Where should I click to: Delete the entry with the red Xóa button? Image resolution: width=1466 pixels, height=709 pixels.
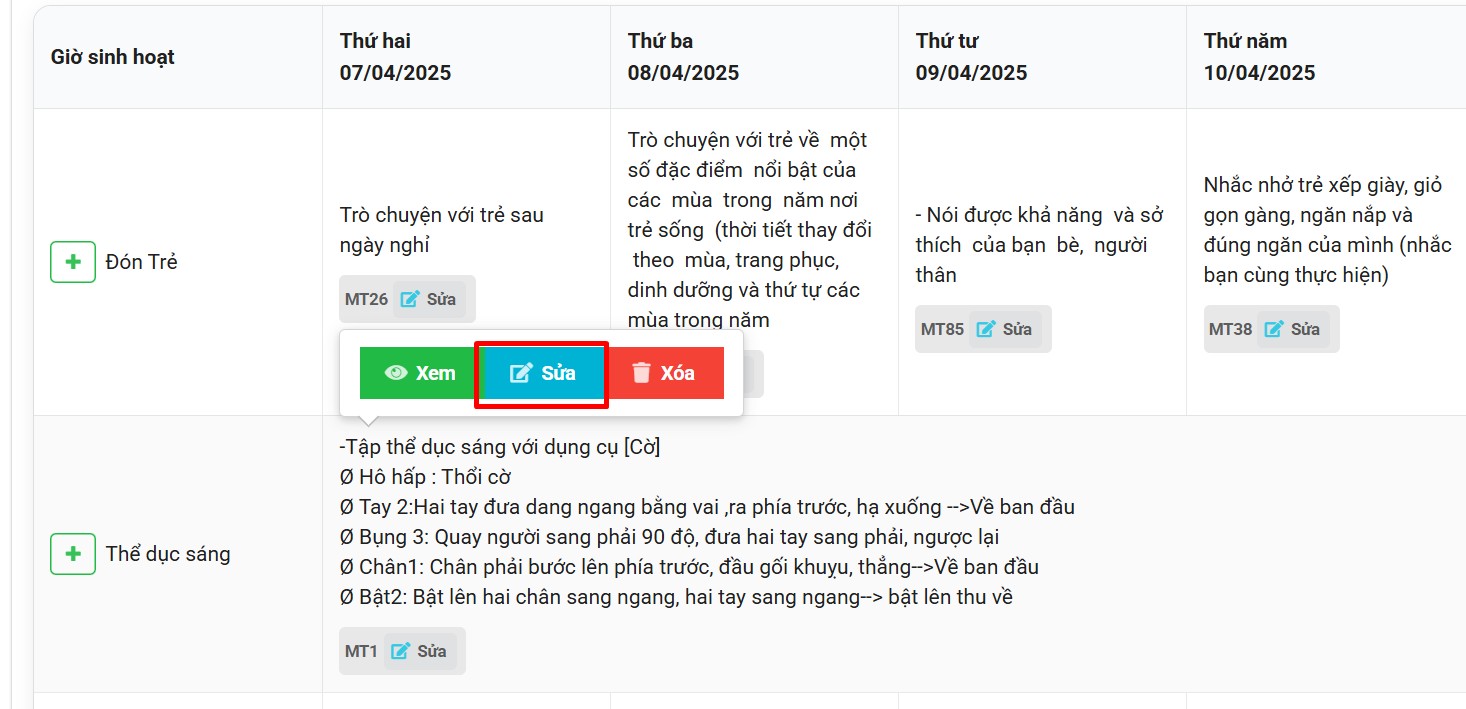pos(664,374)
